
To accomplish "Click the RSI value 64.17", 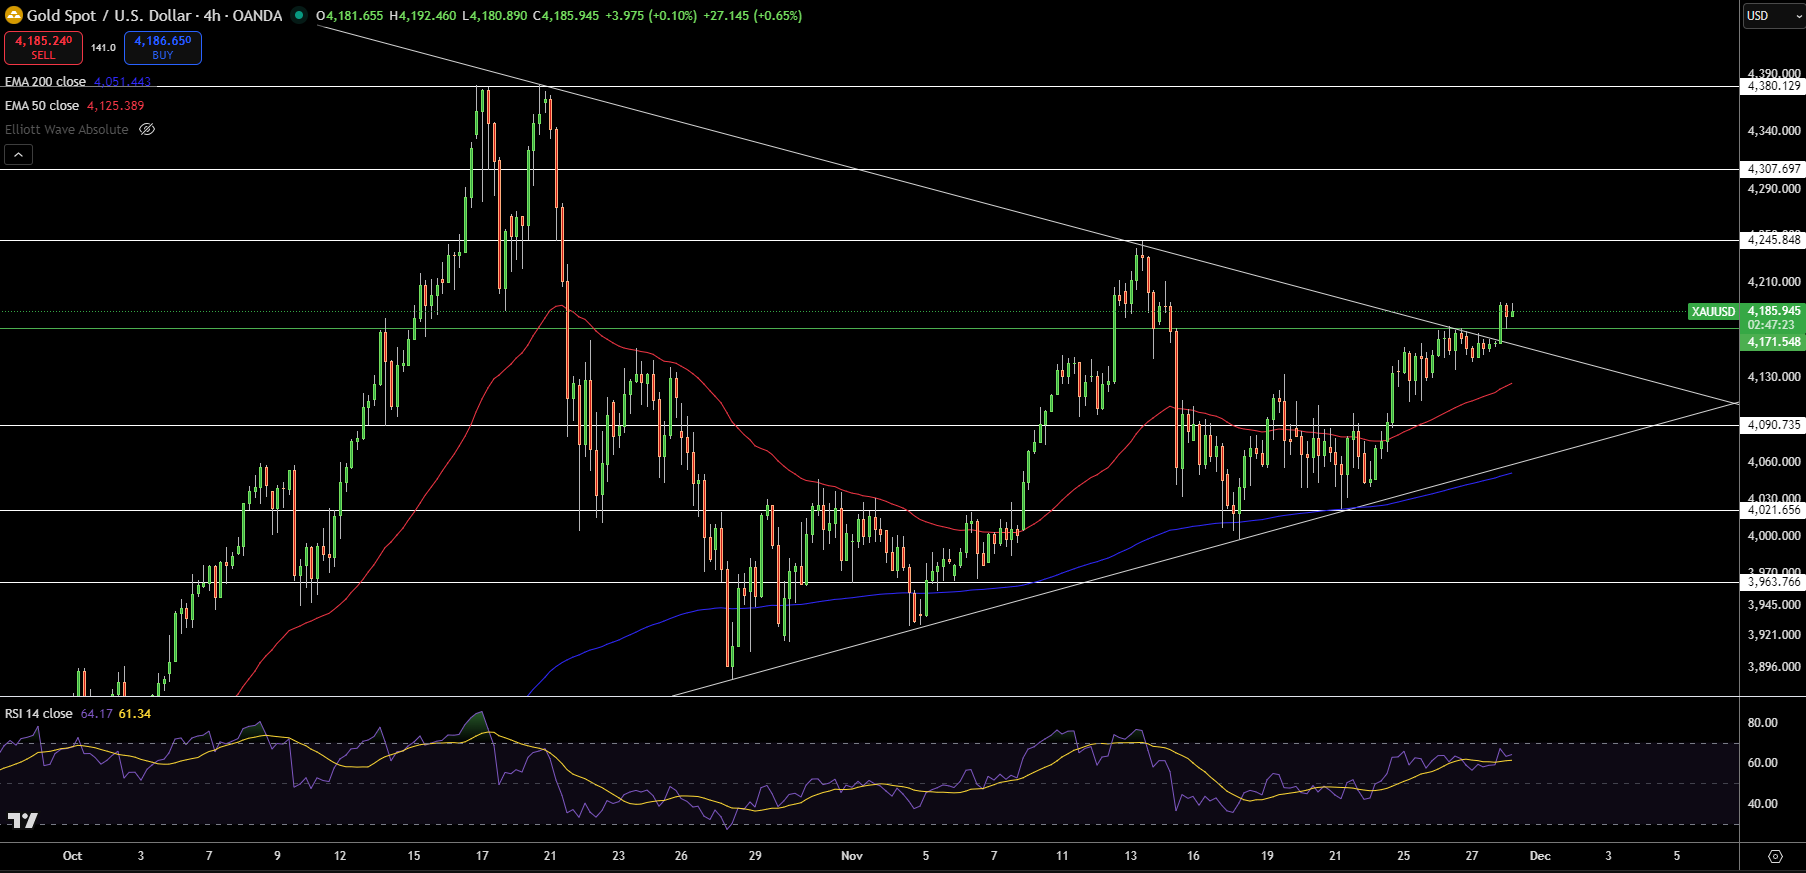I will (96, 714).
